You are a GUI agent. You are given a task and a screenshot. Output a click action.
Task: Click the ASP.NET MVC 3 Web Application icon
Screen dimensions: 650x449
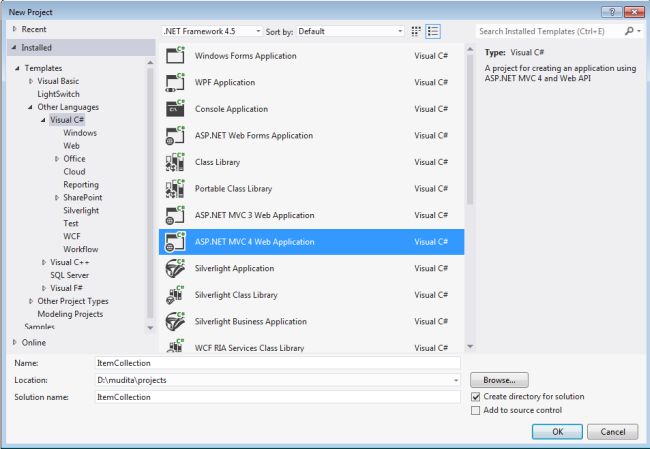coord(175,215)
